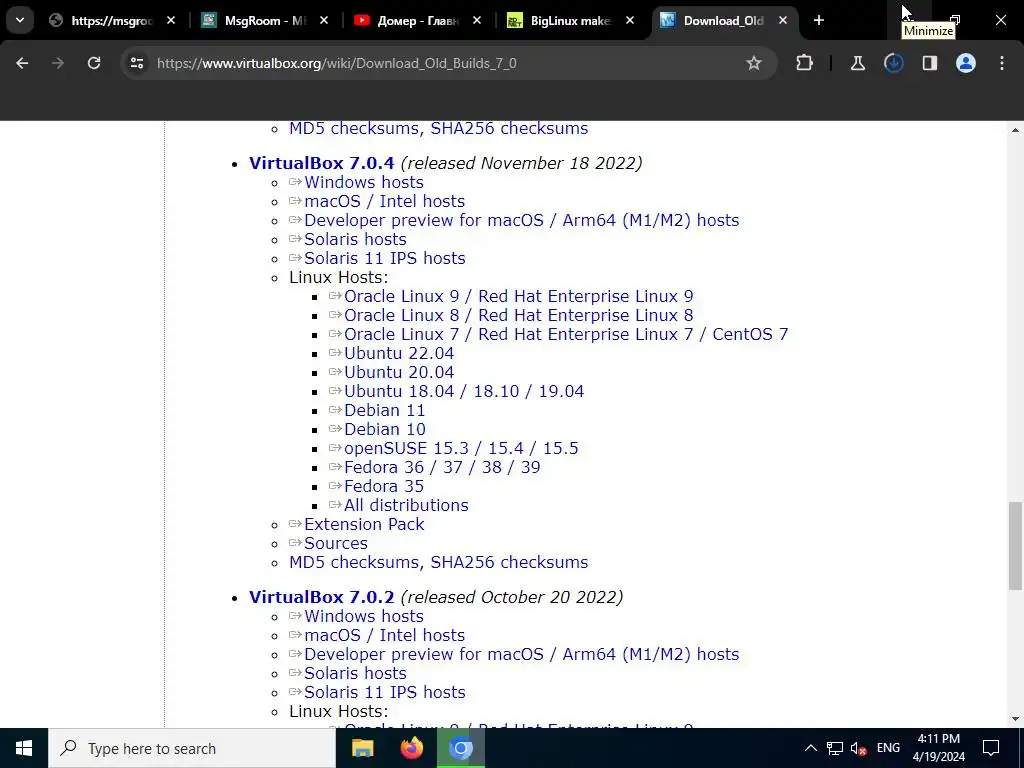Download 7.0.4 Sources
This screenshot has height=768, width=1024.
(x=335, y=543)
